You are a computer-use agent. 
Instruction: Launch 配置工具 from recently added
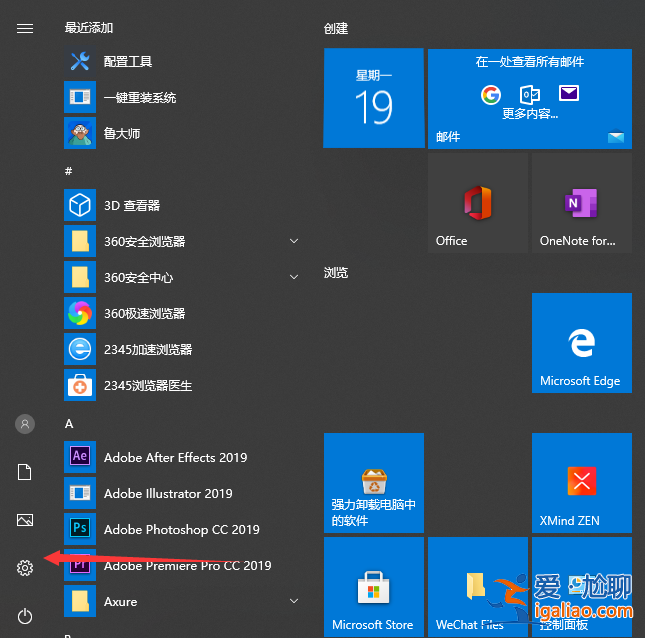[x=183, y=62]
